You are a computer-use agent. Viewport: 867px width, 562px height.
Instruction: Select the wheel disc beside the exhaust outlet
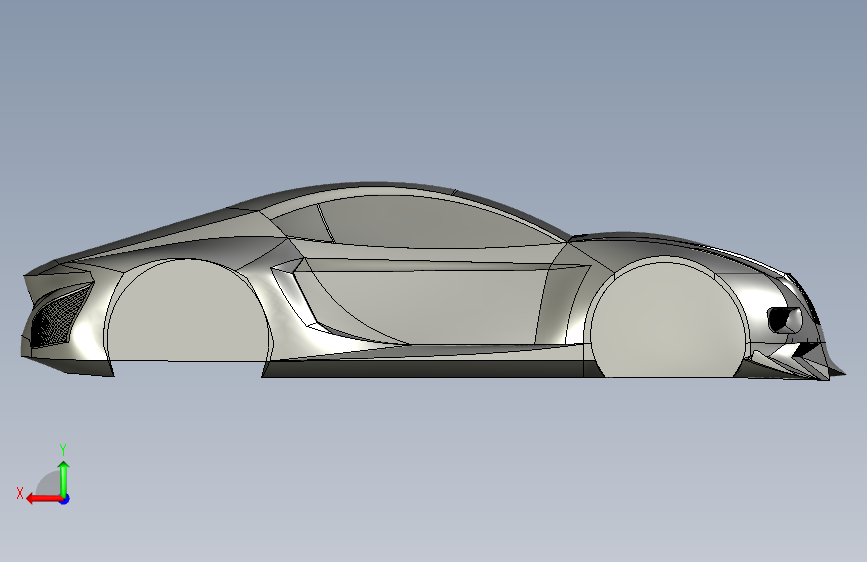668,321
